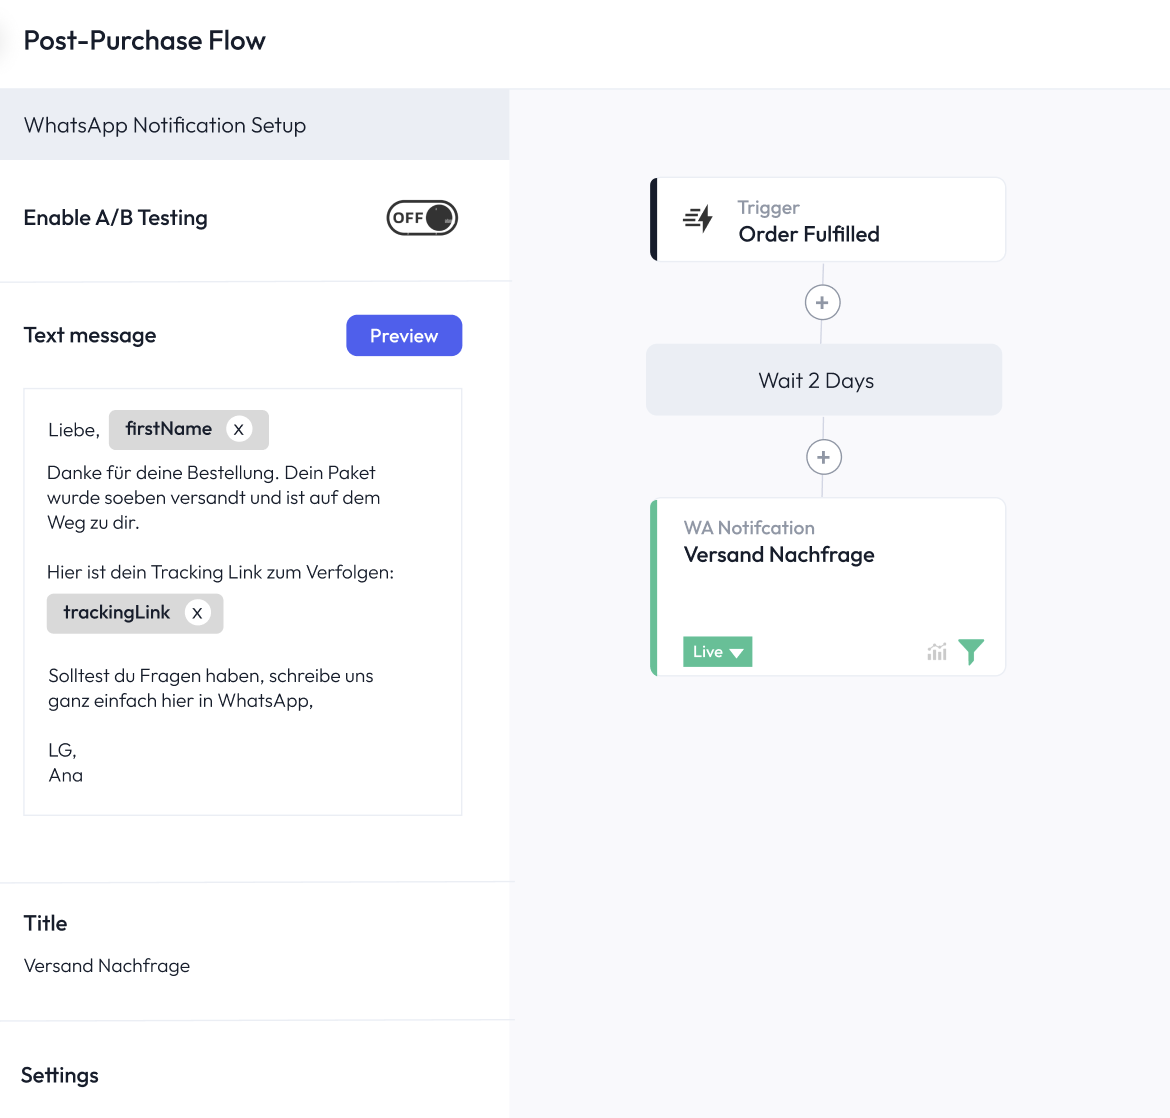Remove the firstName variable chip
The height and width of the screenshot is (1118, 1170).
pos(238,429)
